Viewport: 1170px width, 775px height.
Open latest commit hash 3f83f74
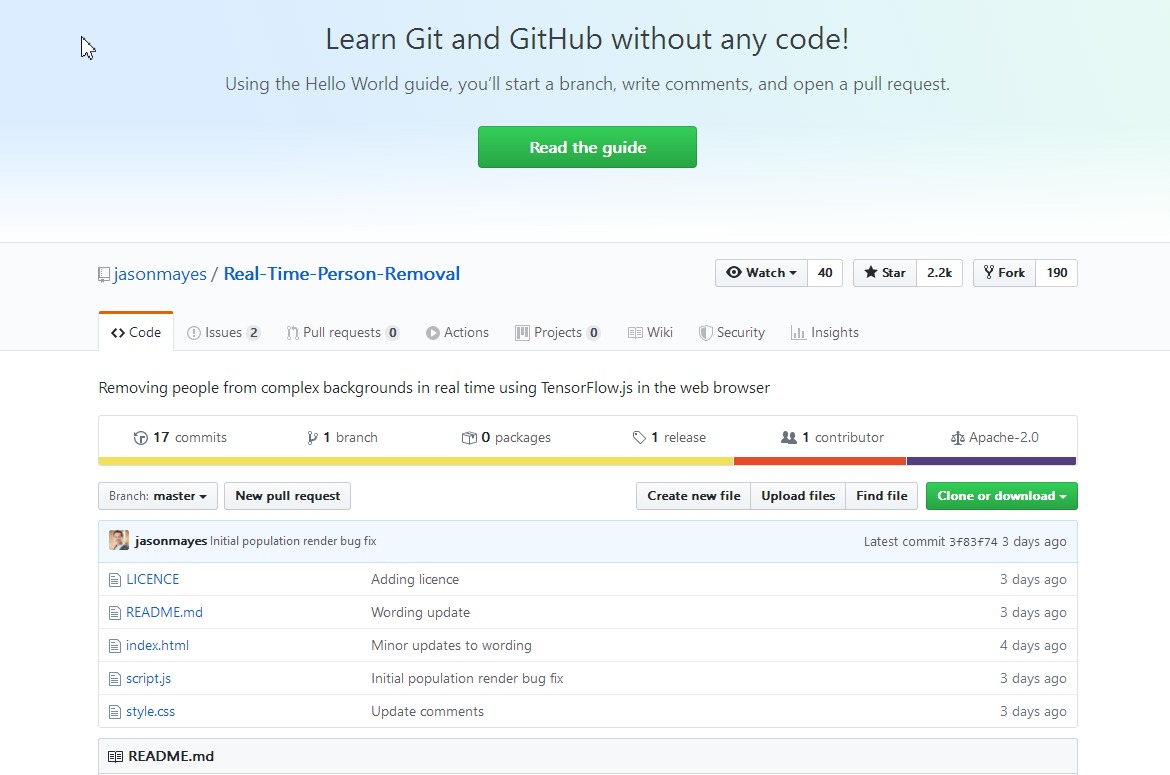tap(973, 542)
